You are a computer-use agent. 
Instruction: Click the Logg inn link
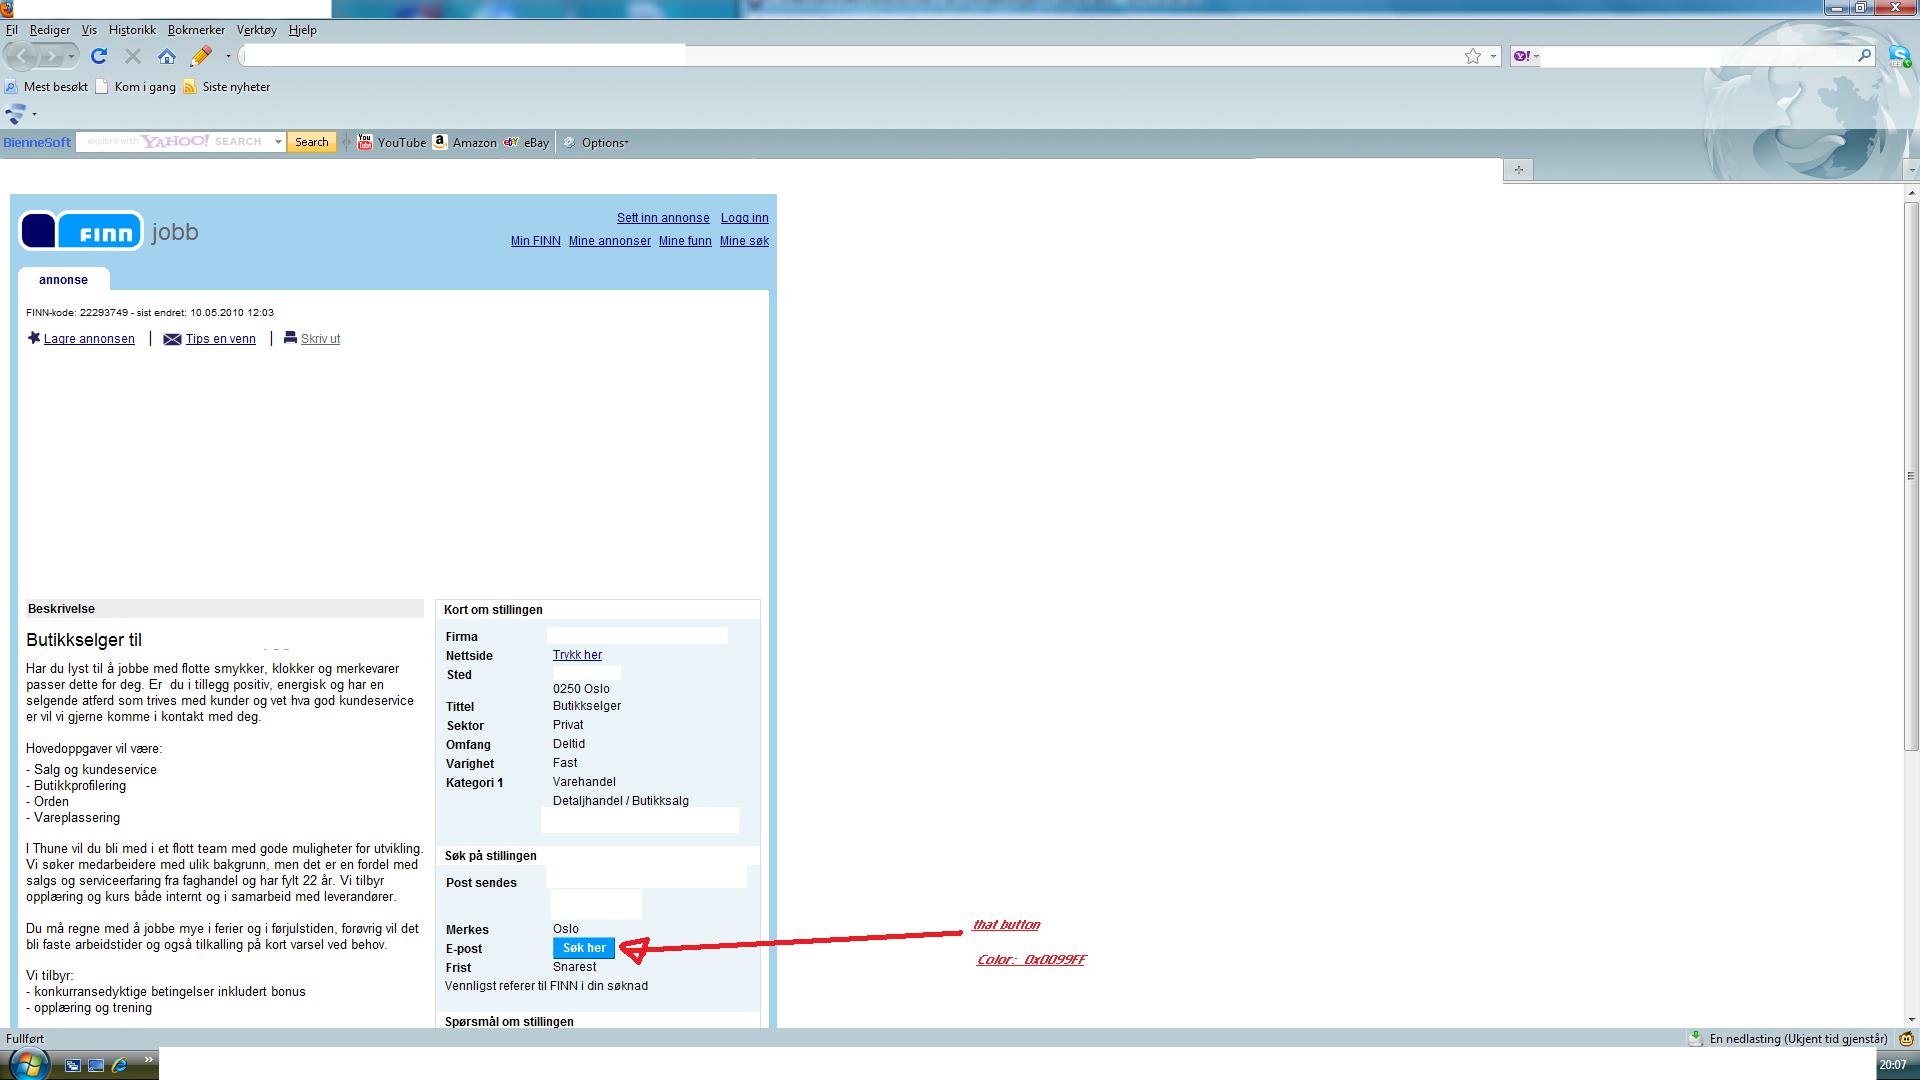click(745, 218)
